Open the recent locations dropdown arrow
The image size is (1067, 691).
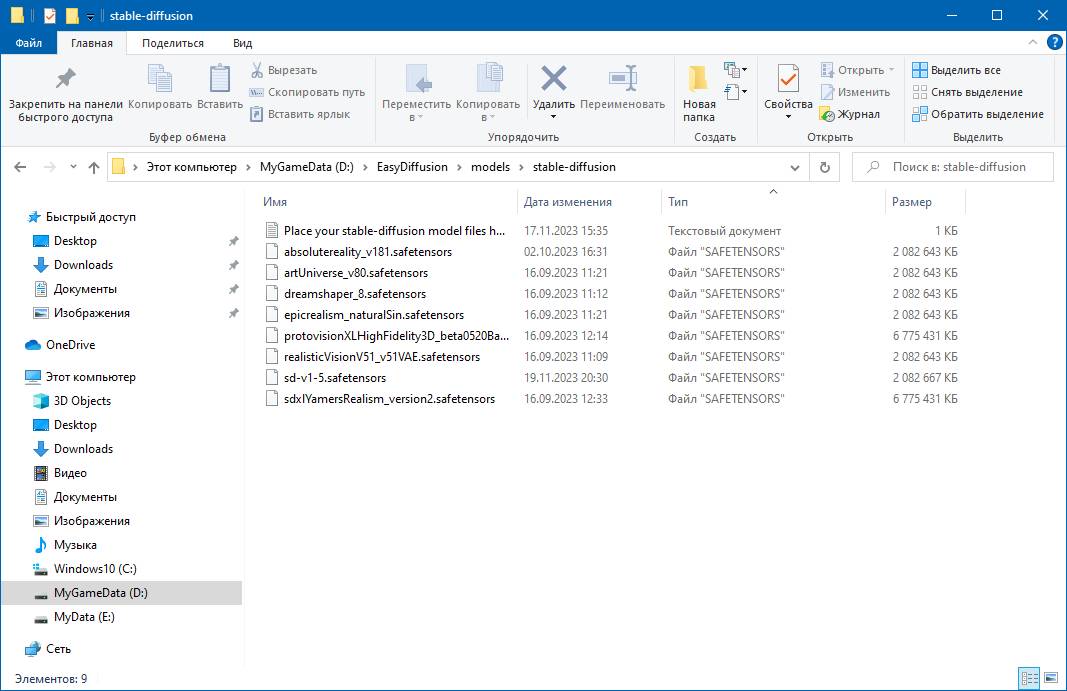[x=71, y=167]
